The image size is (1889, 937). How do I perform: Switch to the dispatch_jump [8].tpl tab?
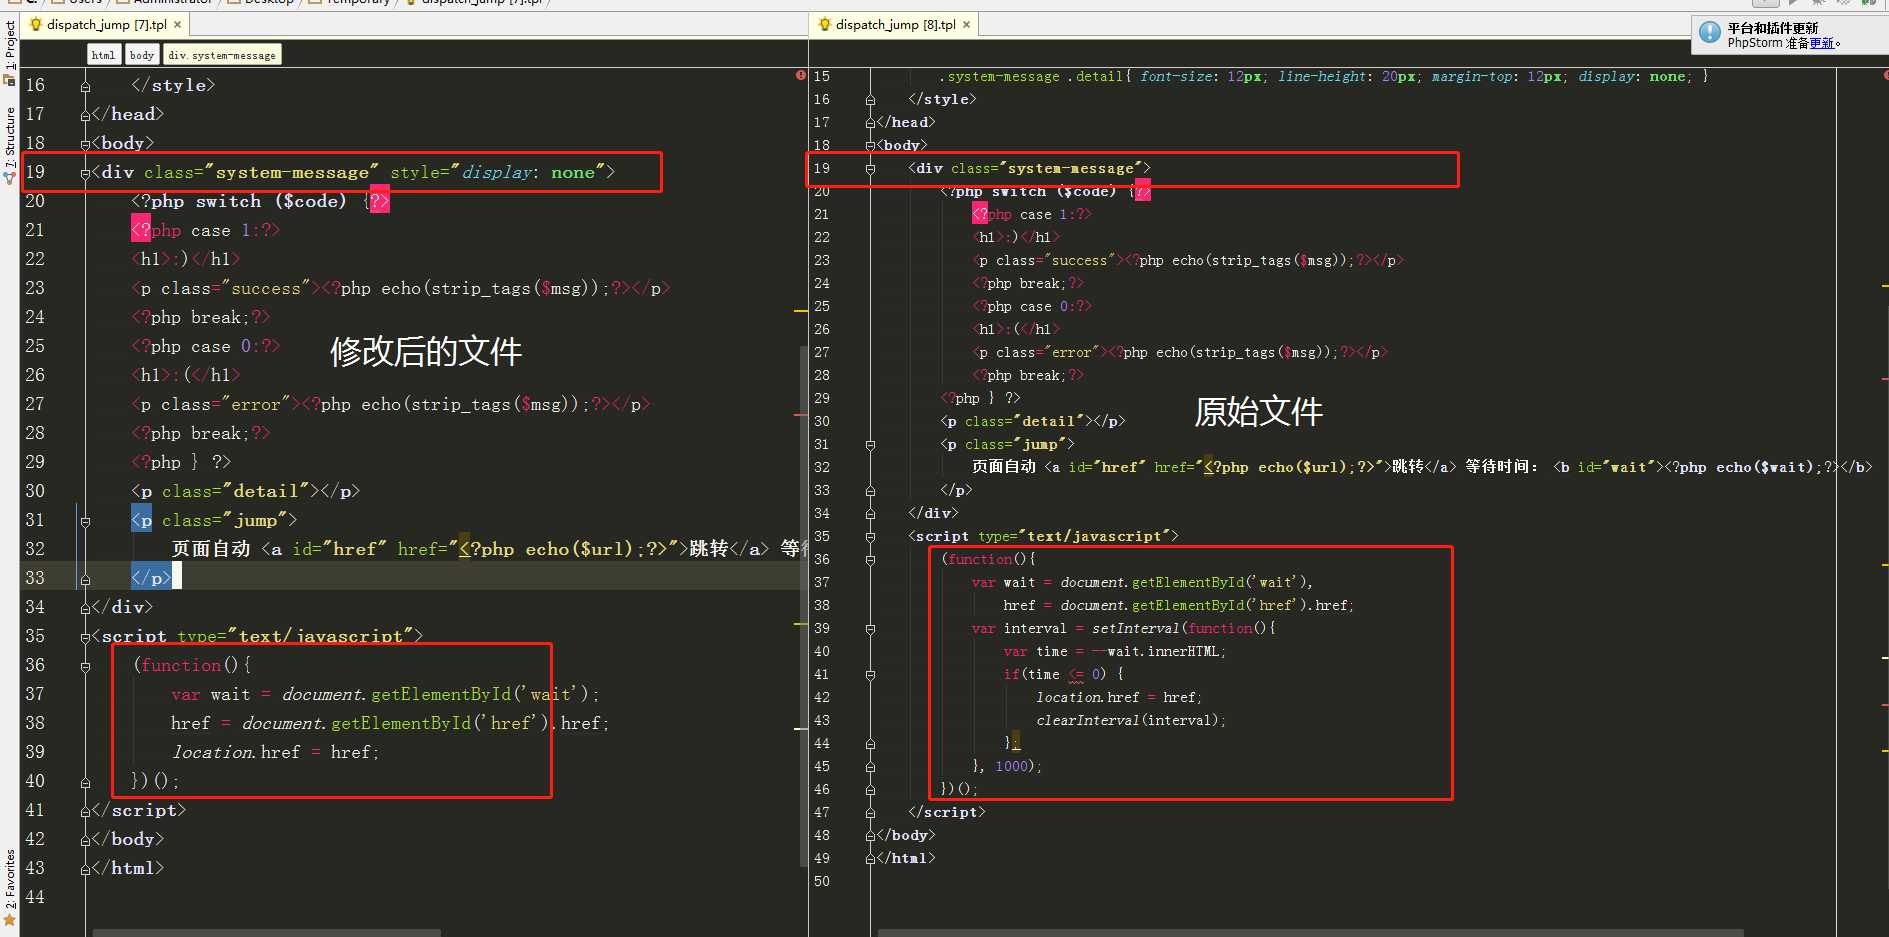[895, 25]
